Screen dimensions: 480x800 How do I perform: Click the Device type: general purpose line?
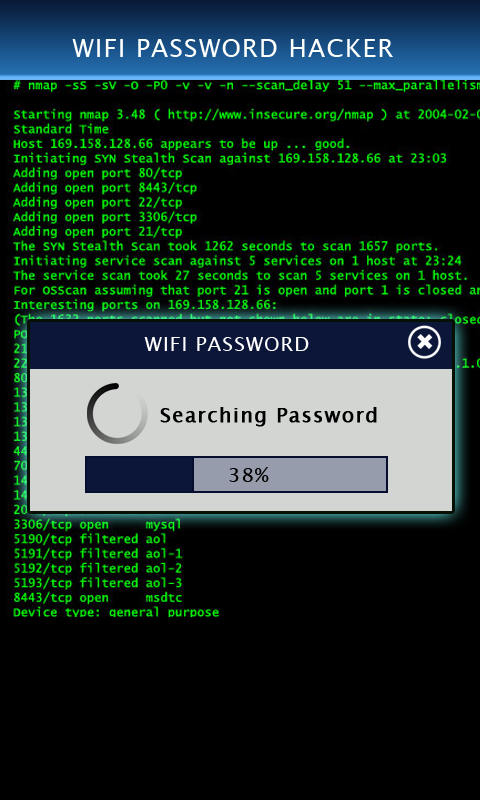(x=116, y=612)
